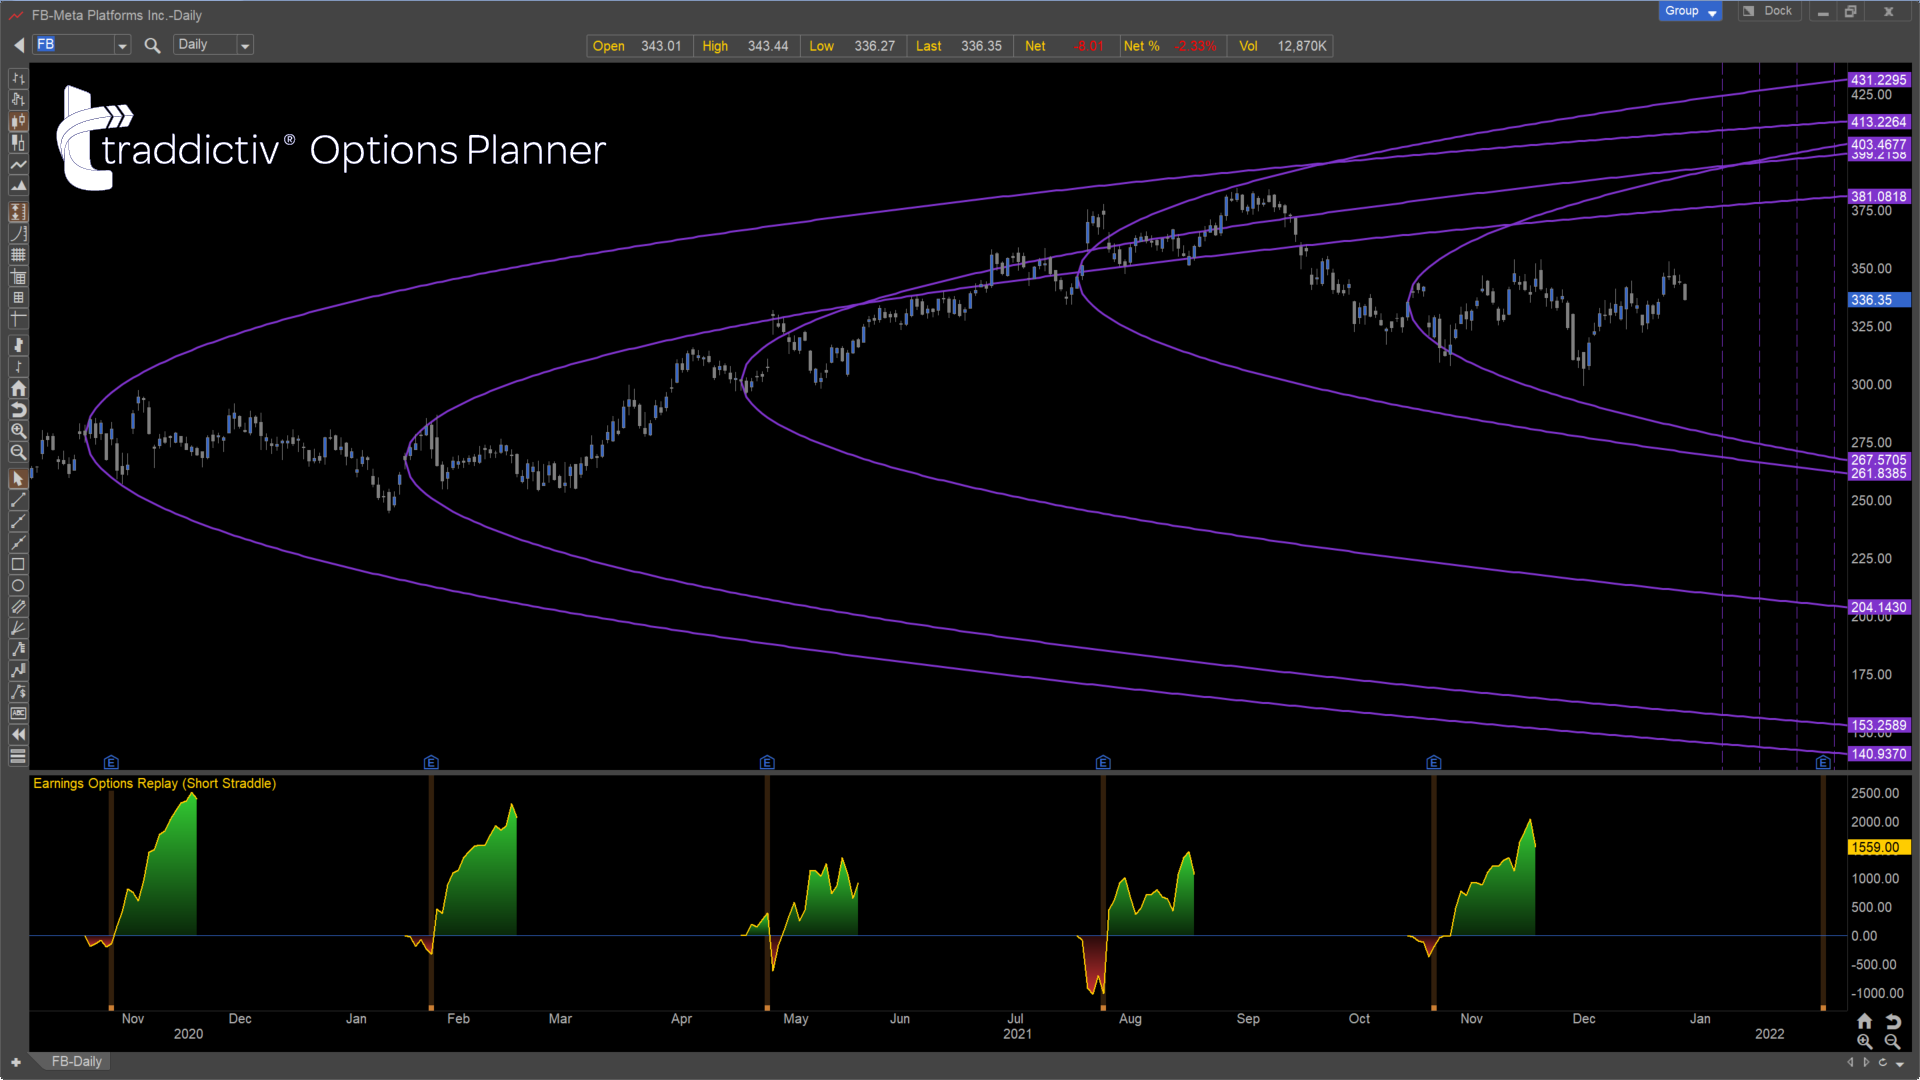Select the hollow candle chart type icon
The height and width of the screenshot is (1080, 1920).
click(x=18, y=143)
